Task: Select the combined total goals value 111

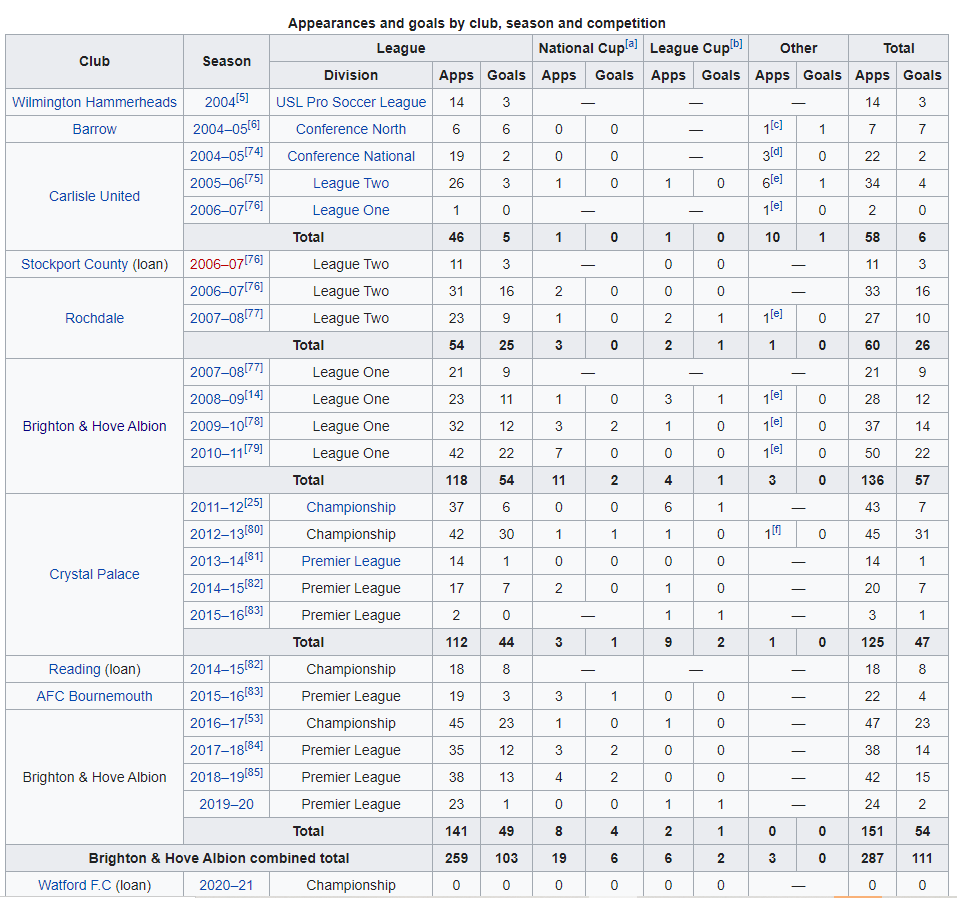Action: click(x=922, y=858)
